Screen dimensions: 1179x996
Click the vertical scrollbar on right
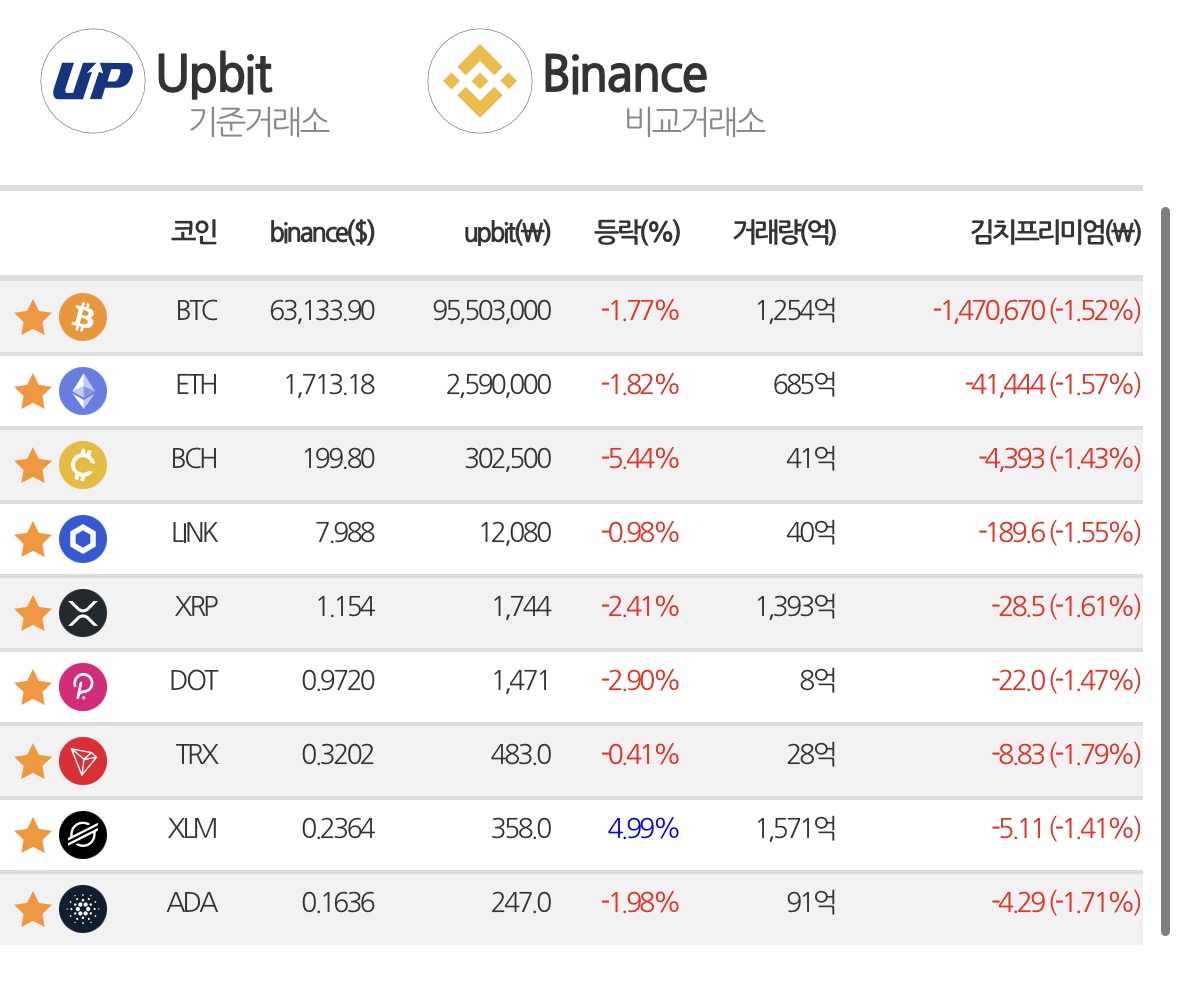pos(1165,571)
